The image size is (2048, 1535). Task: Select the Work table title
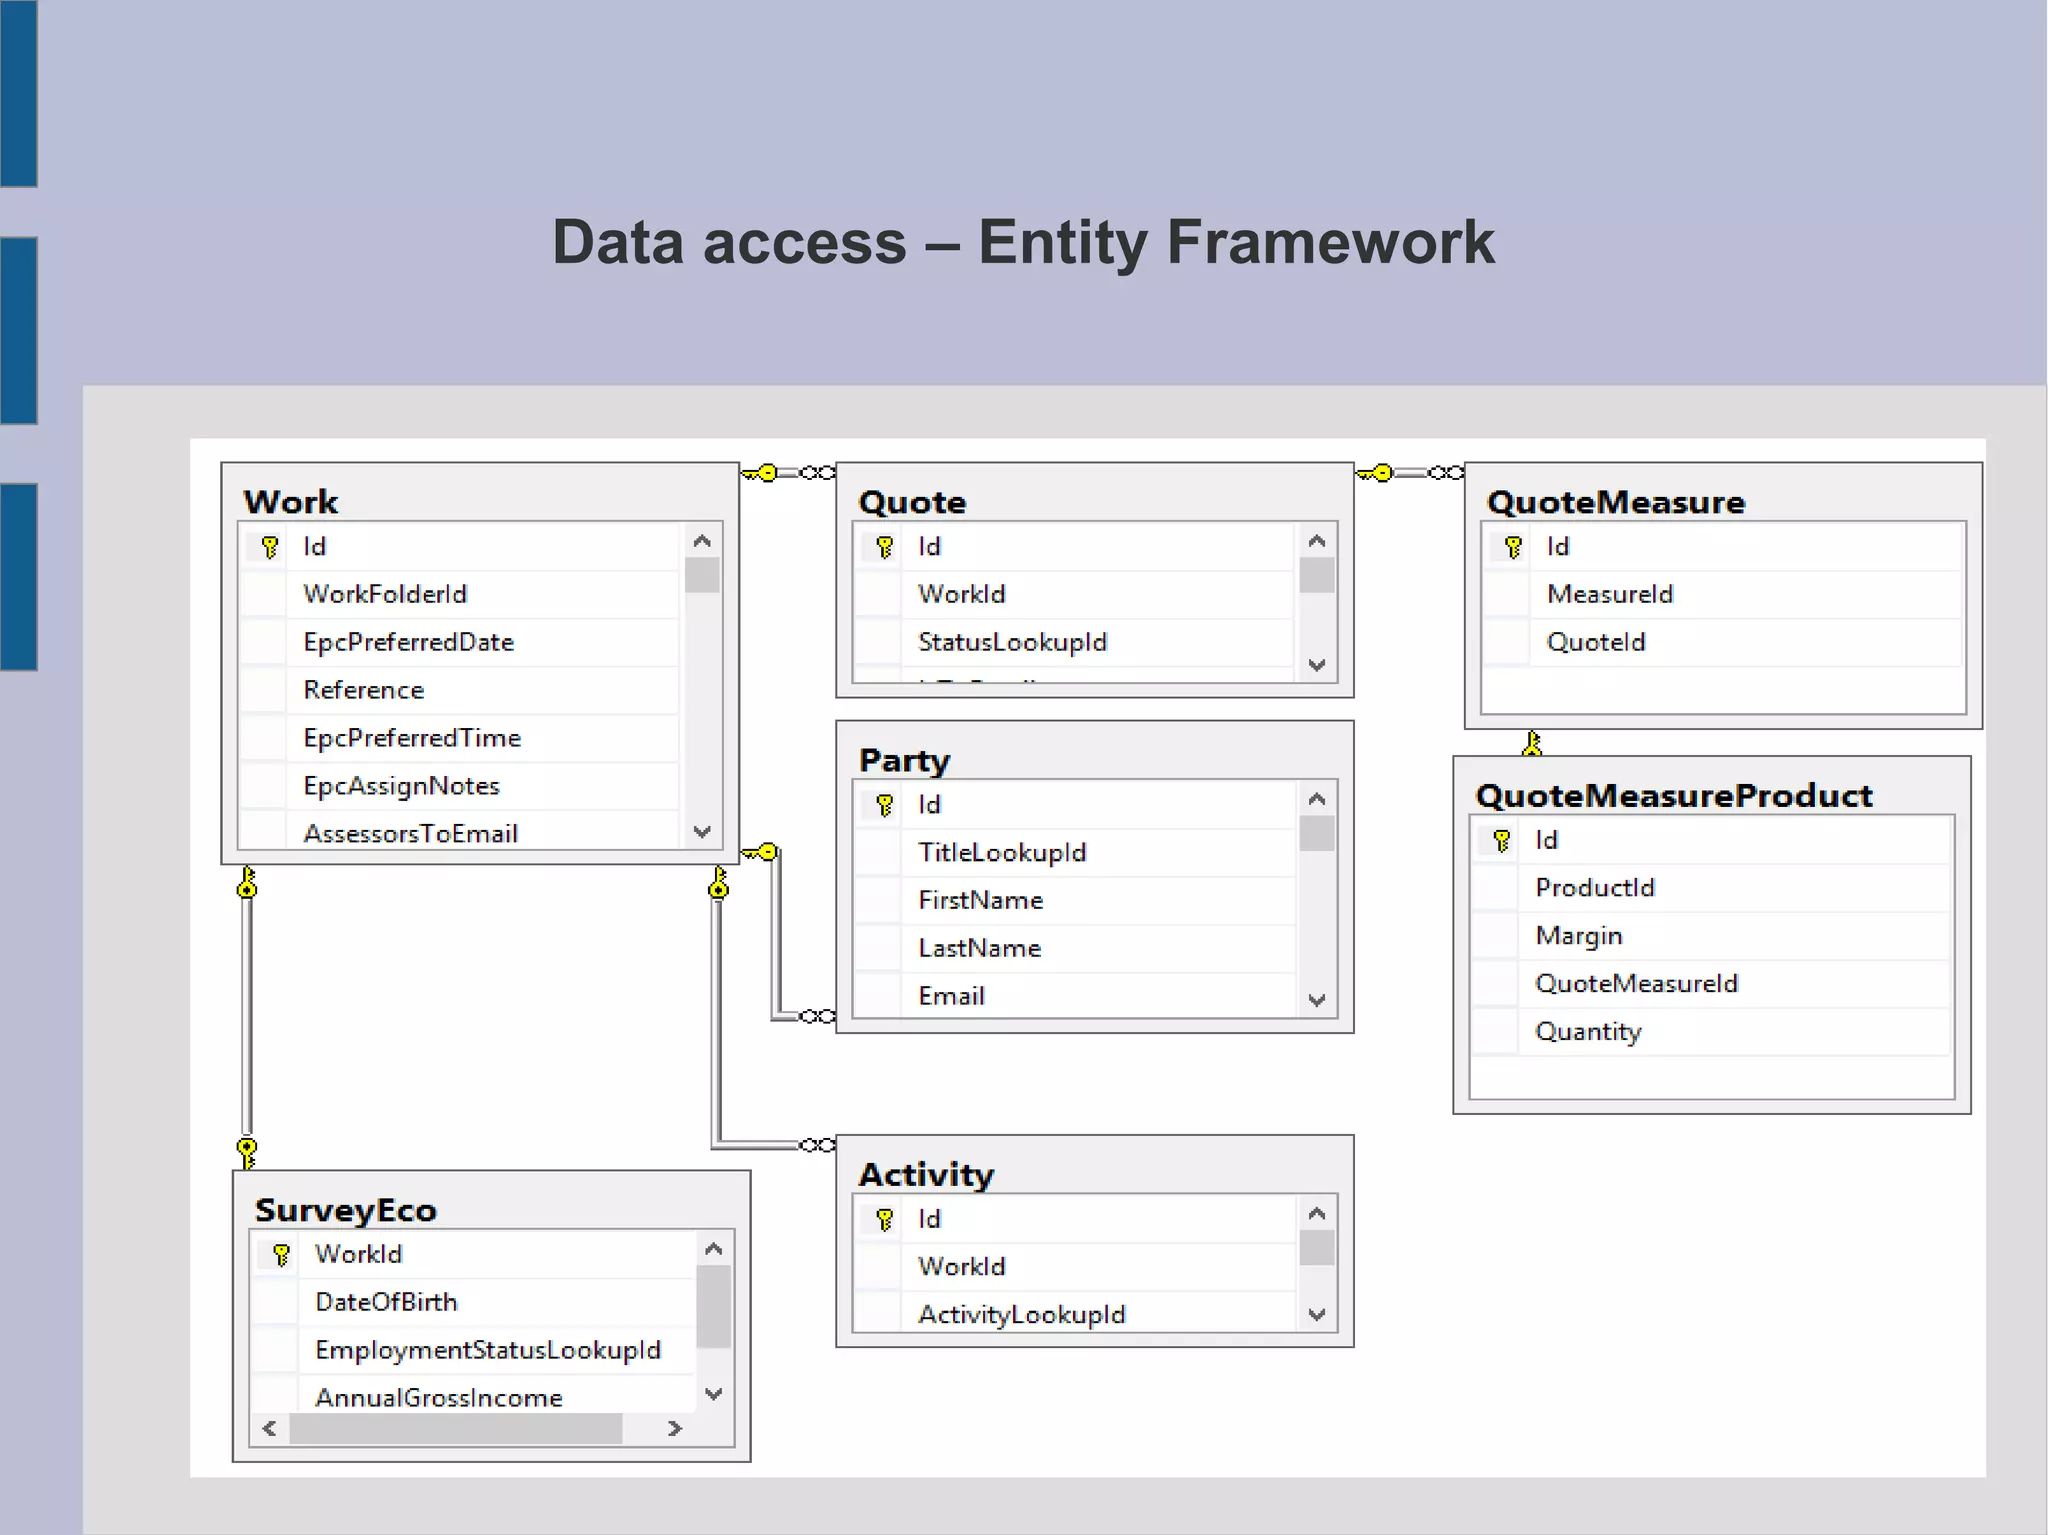click(291, 502)
